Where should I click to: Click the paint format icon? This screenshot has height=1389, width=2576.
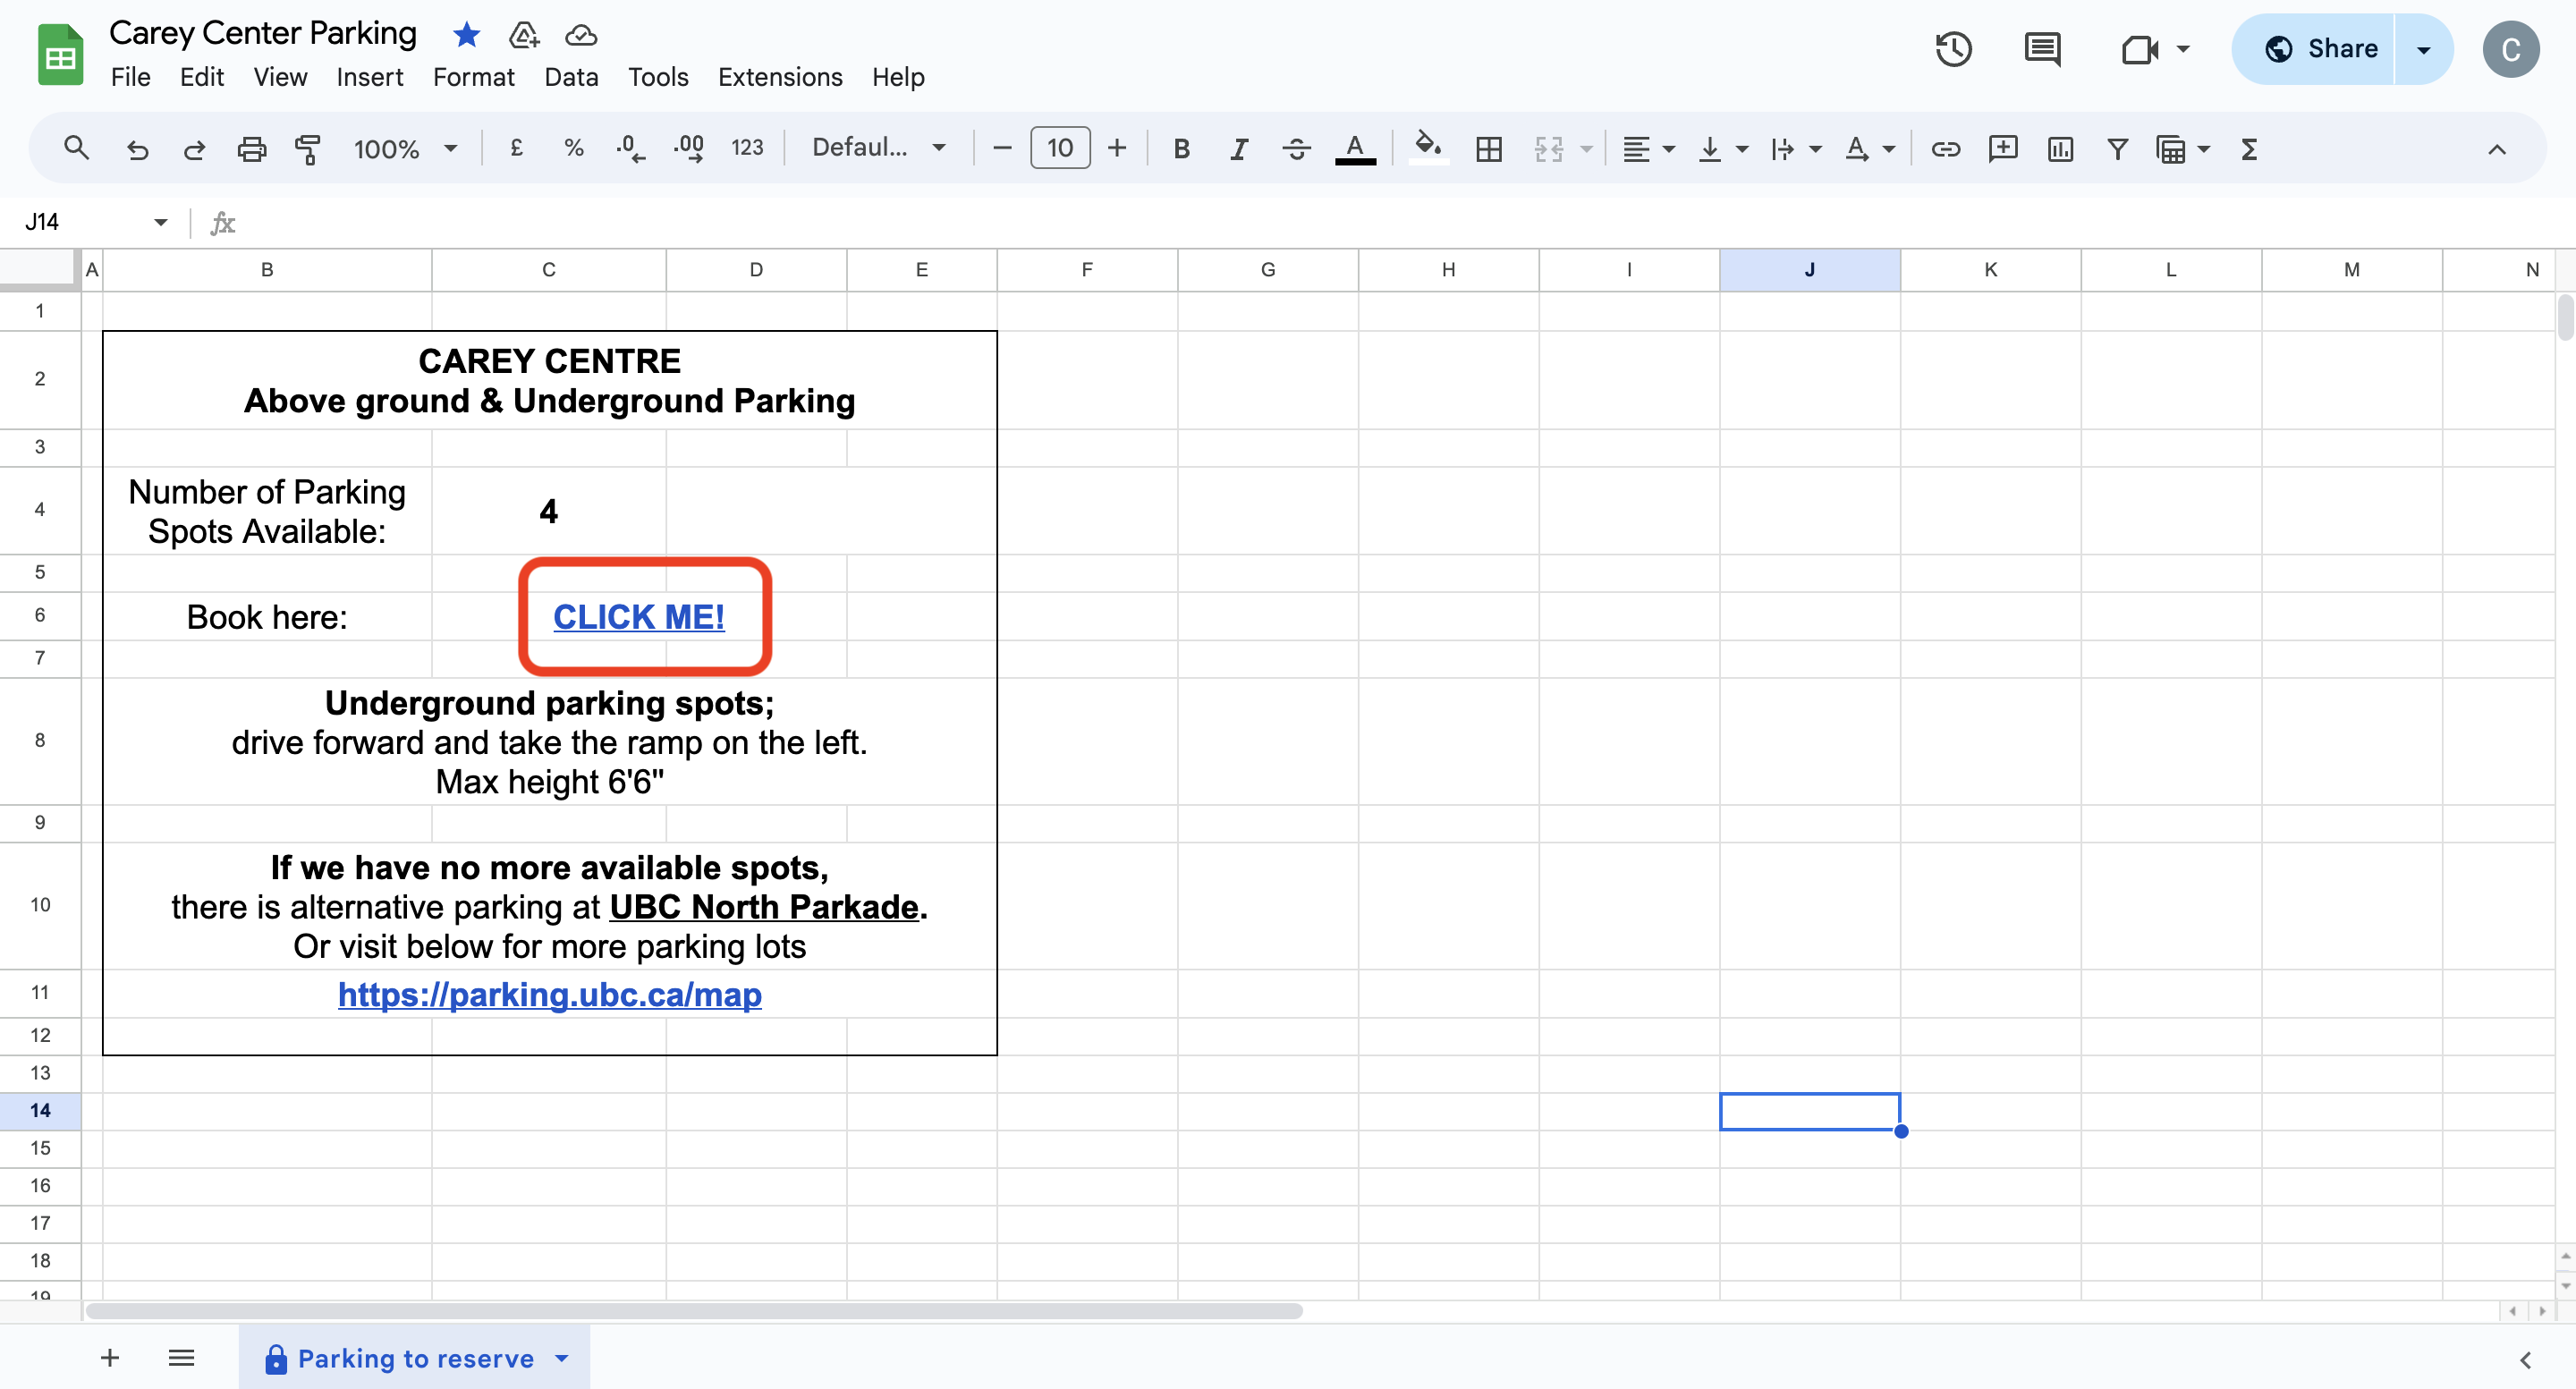click(308, 149)
